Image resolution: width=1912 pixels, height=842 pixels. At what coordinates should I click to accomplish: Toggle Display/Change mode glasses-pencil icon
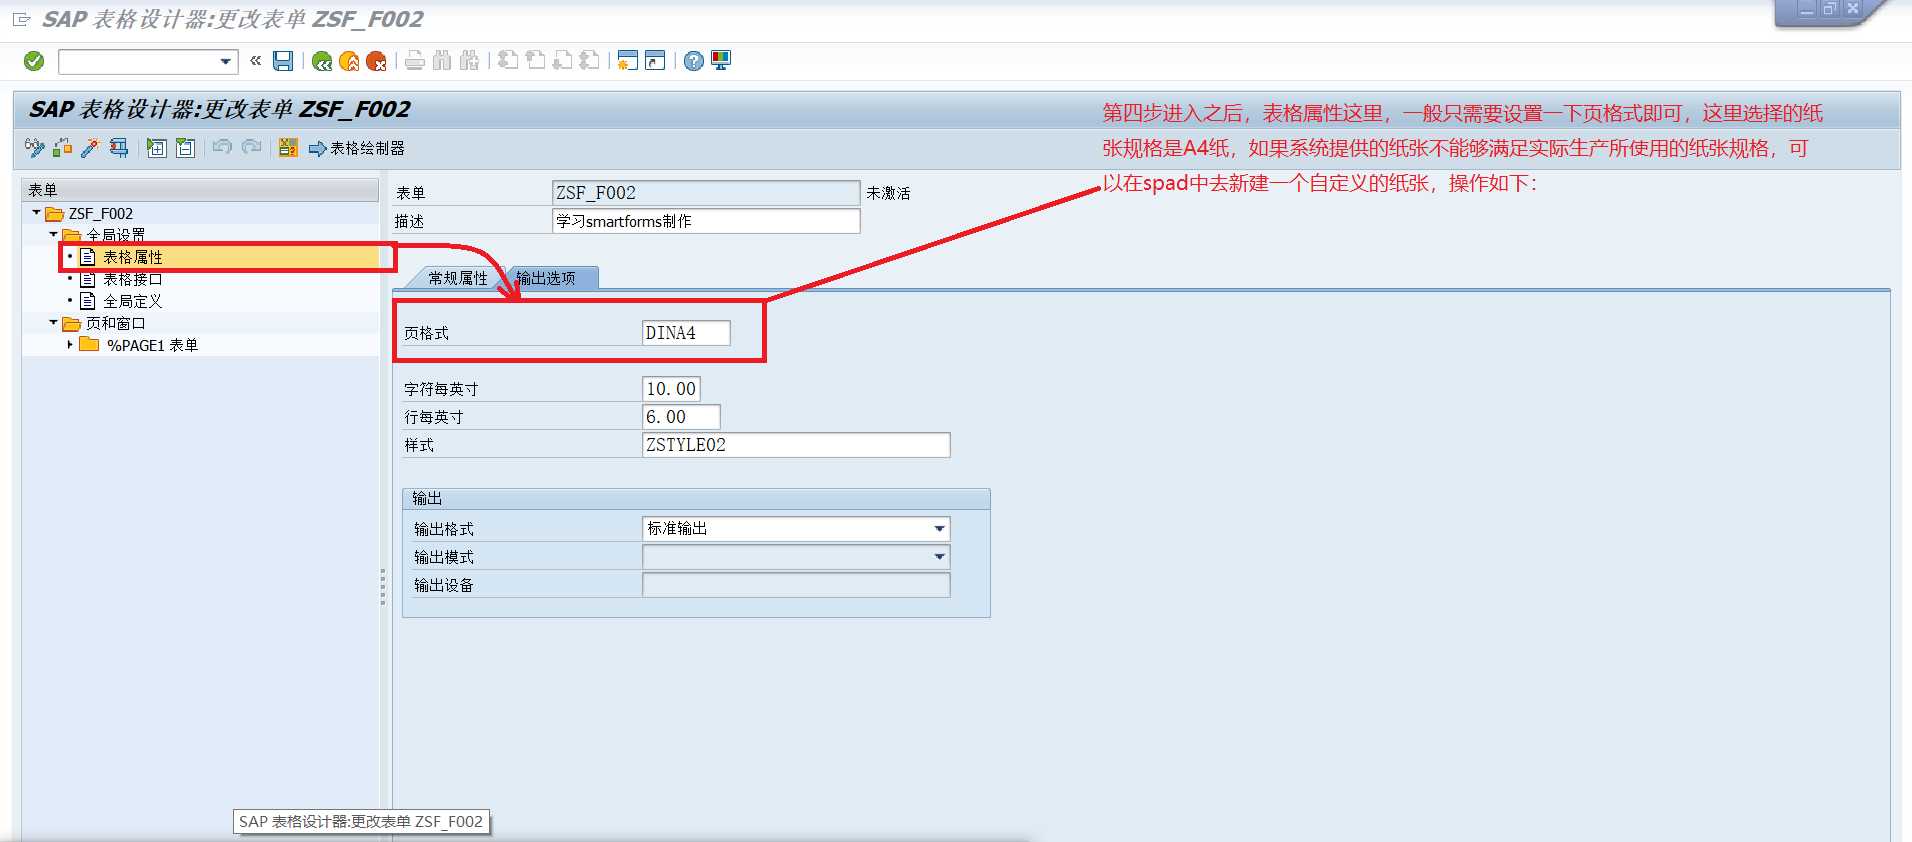pyautogui.click(x=35, y=148)
